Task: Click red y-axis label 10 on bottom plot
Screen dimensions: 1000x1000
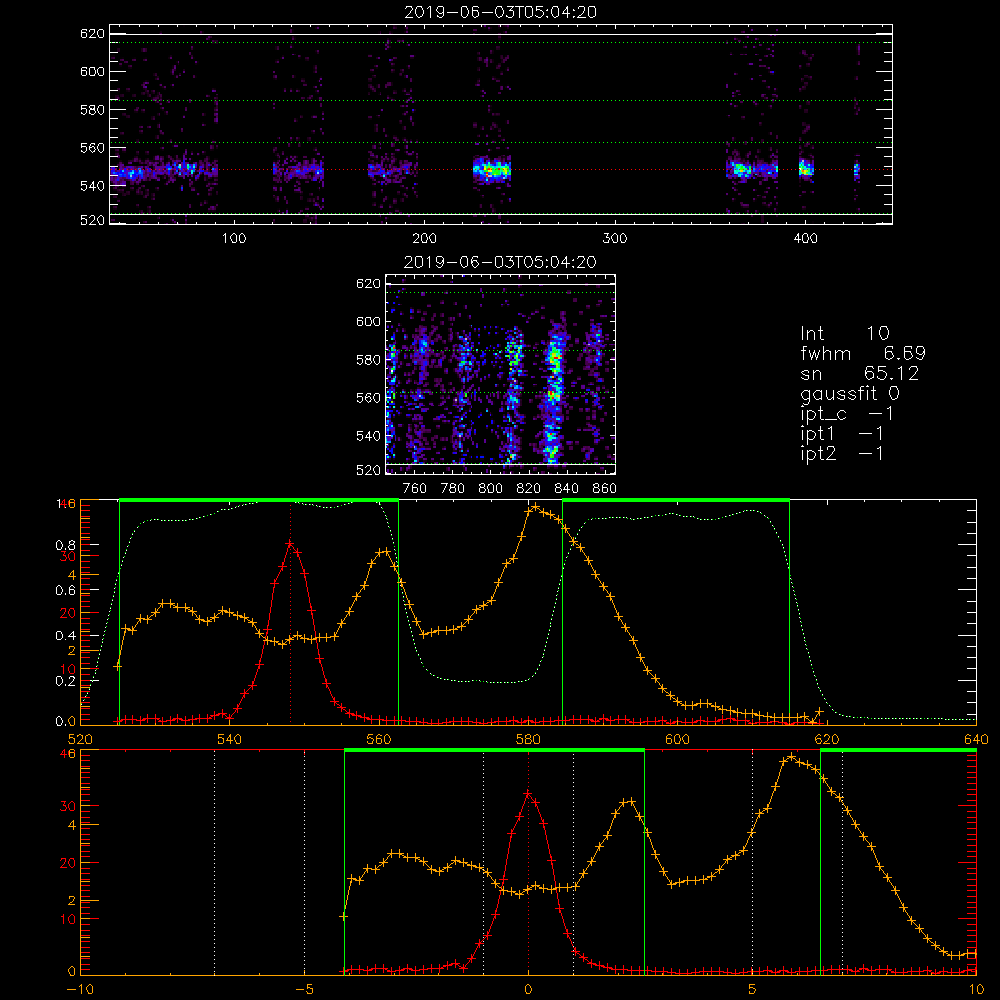Action: click(x=68, y=920)
